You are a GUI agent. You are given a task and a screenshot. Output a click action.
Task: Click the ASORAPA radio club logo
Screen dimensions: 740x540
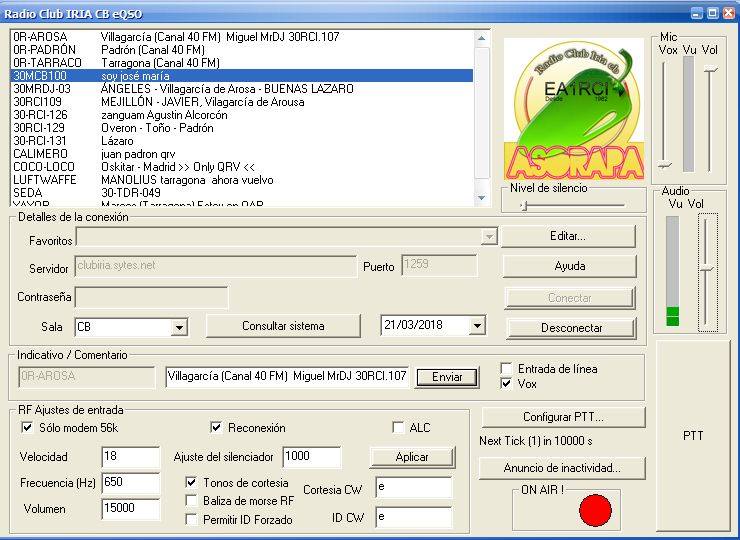[x=574, y=108]
